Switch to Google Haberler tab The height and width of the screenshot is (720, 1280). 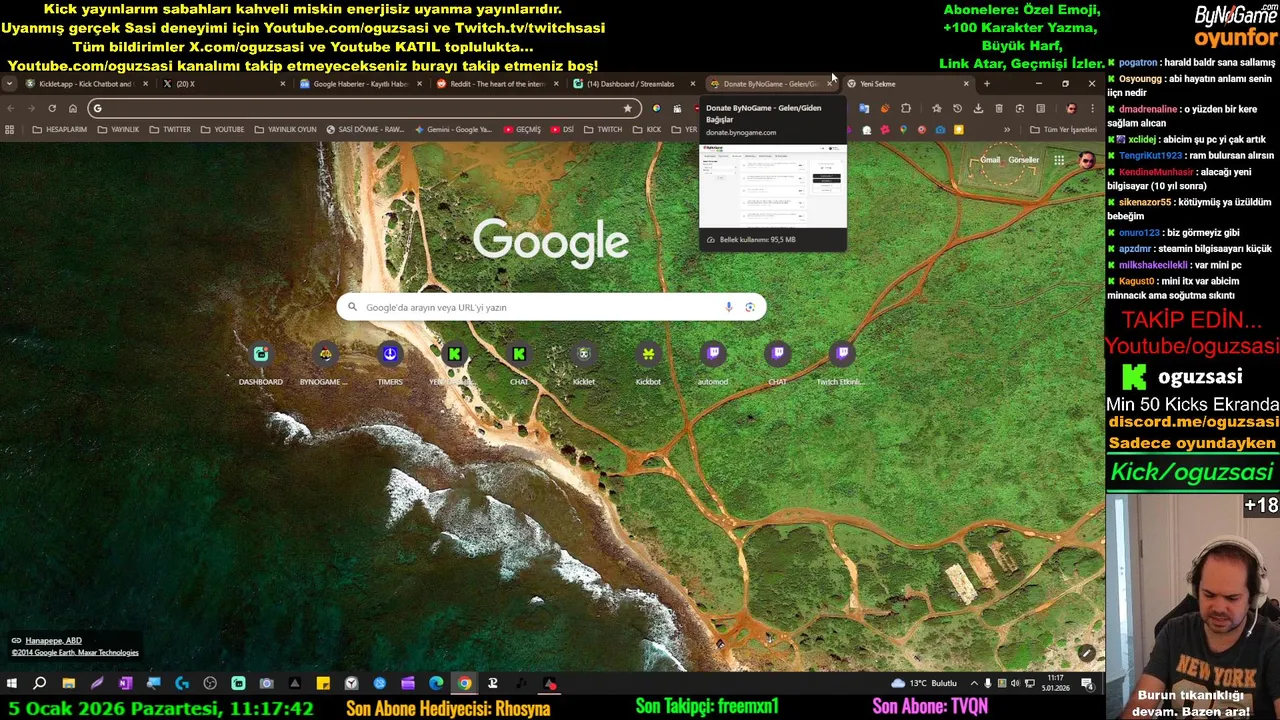click(360, 84)
